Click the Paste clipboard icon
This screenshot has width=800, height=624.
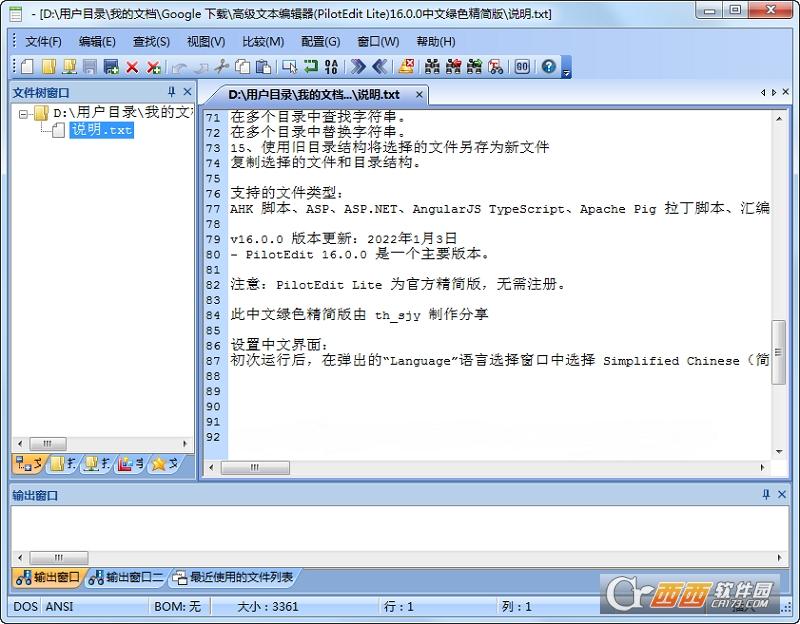click(x=263, y=67)
